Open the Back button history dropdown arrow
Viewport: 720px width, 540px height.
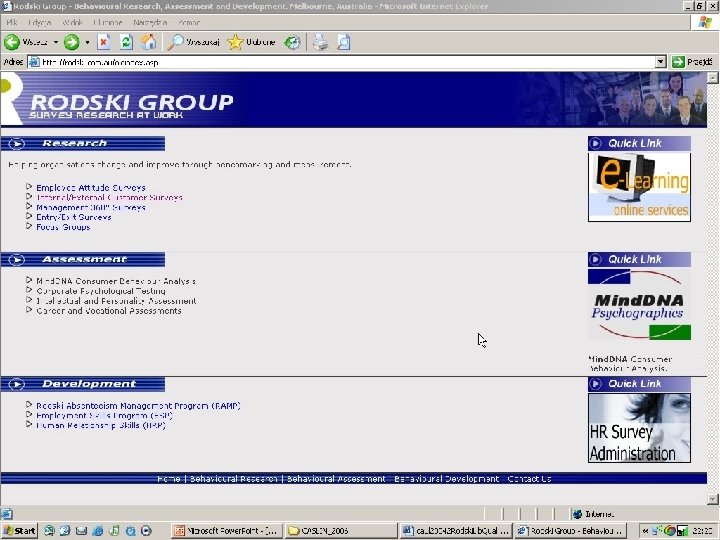pyautogui.click(x=56, y=42)
